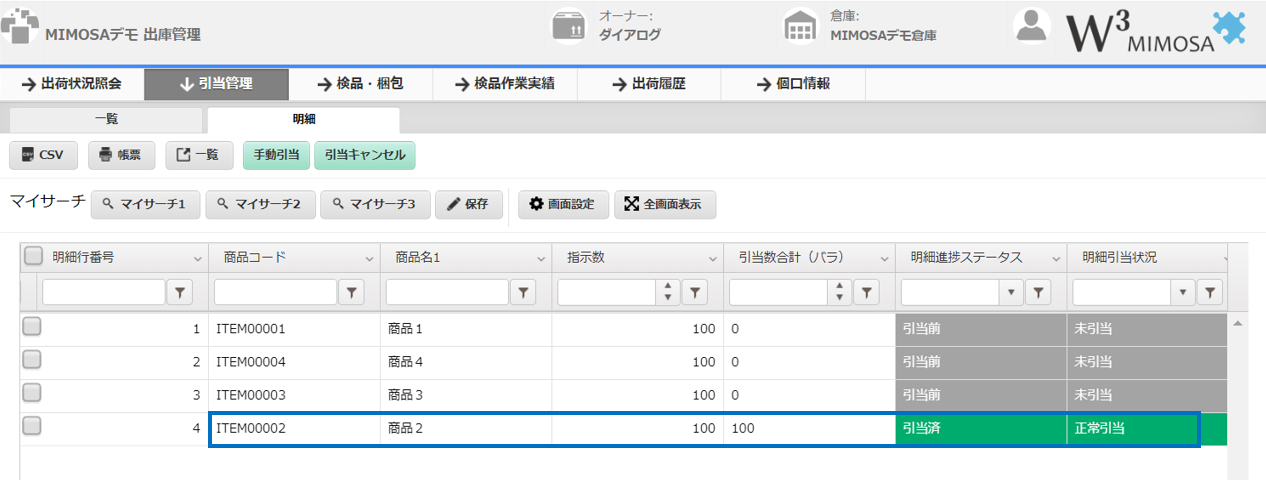Click filter funnel for 明細進捗ステータス column
This screenshot has height=480, width=1266.
pyautogui.click(x=1039, y=292)
